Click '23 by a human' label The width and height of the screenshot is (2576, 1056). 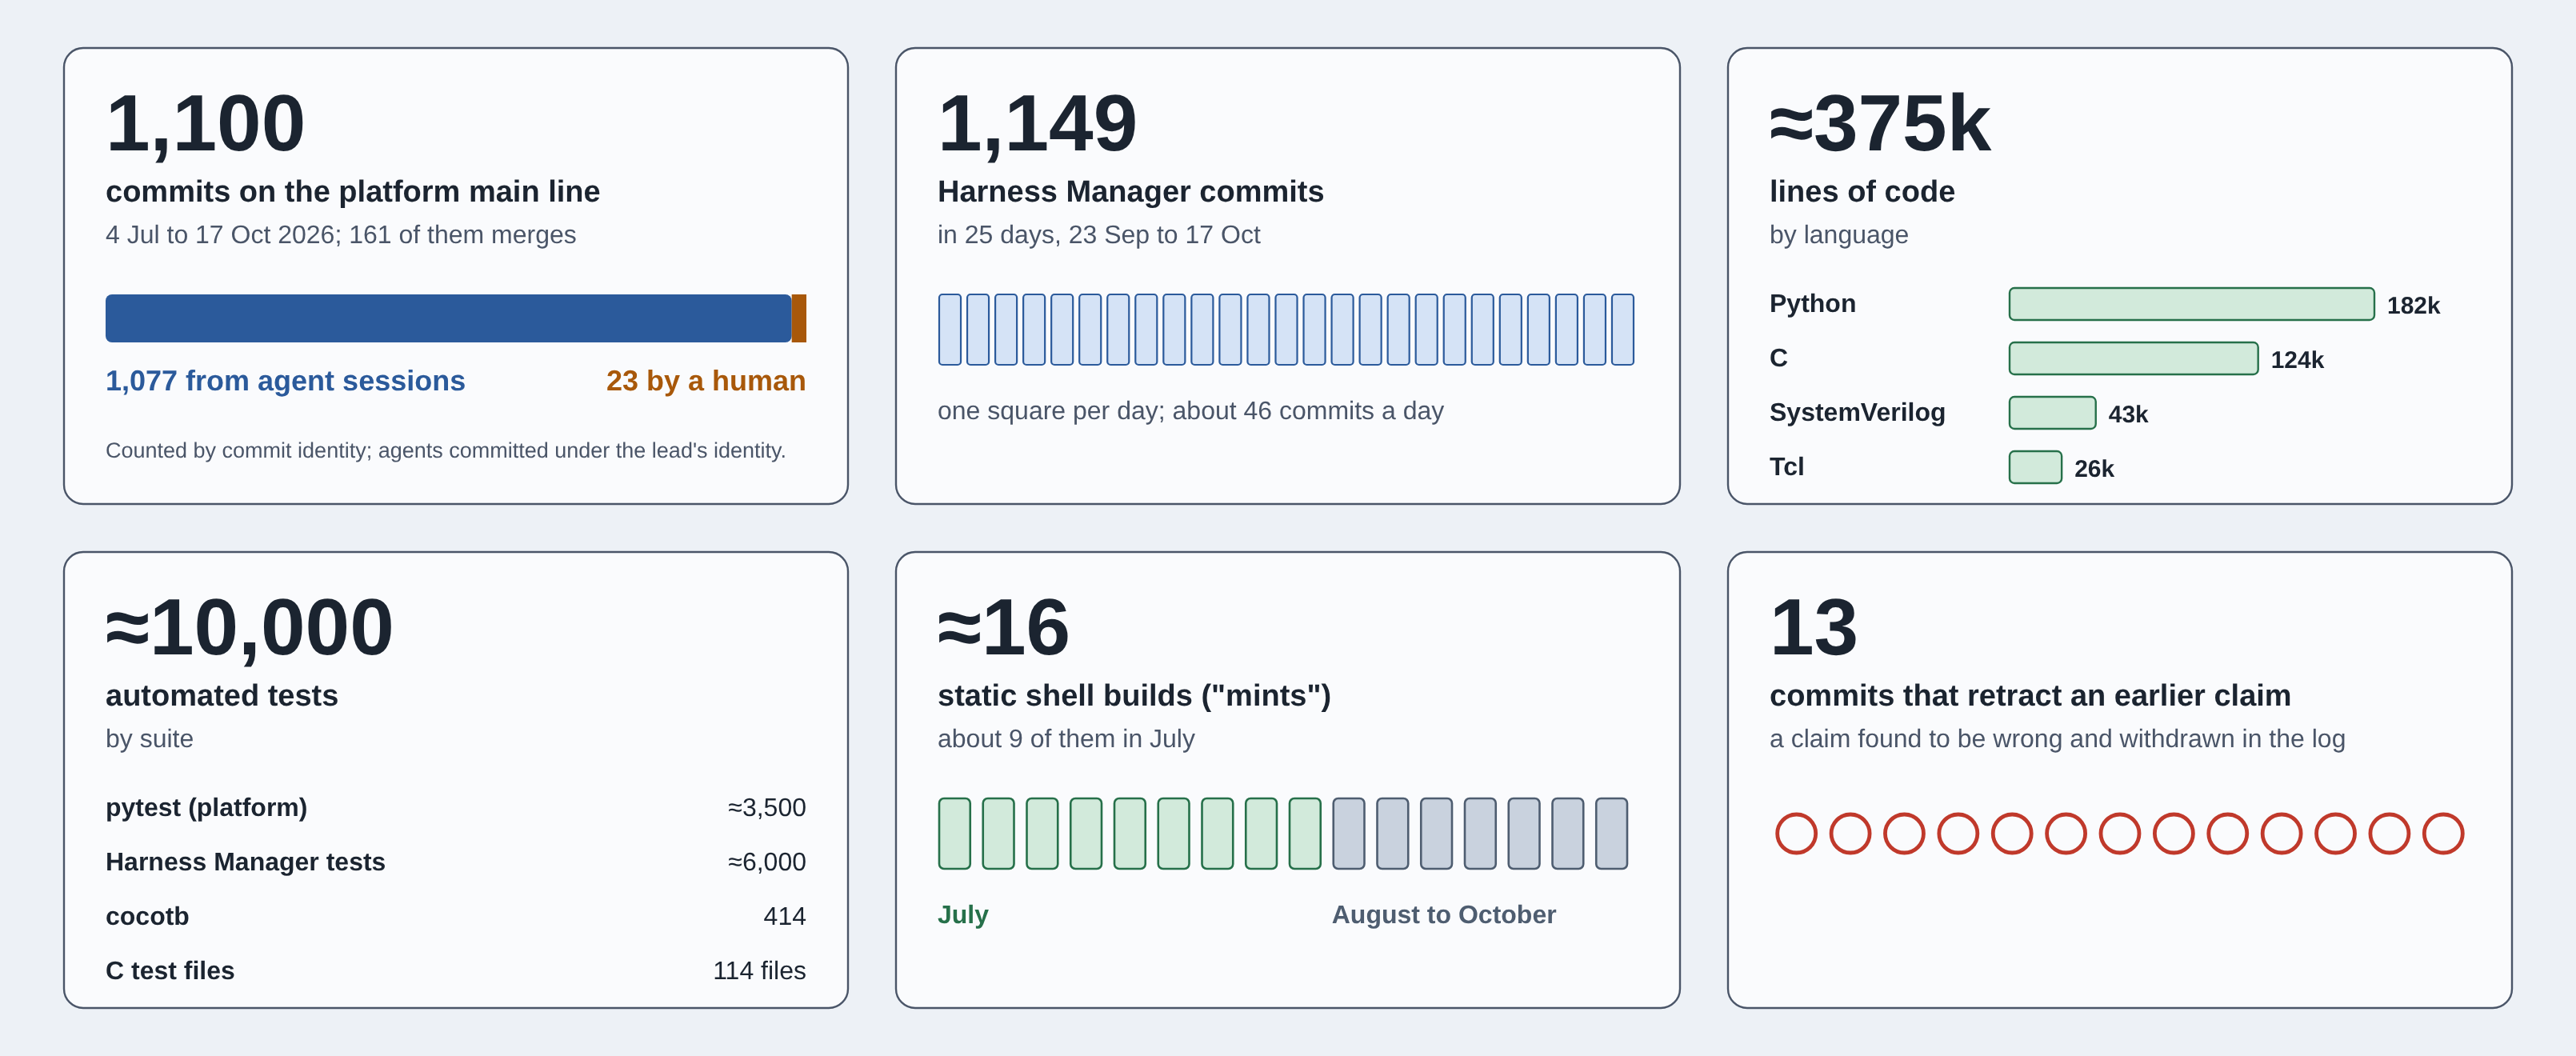click(x=706, y=381)
